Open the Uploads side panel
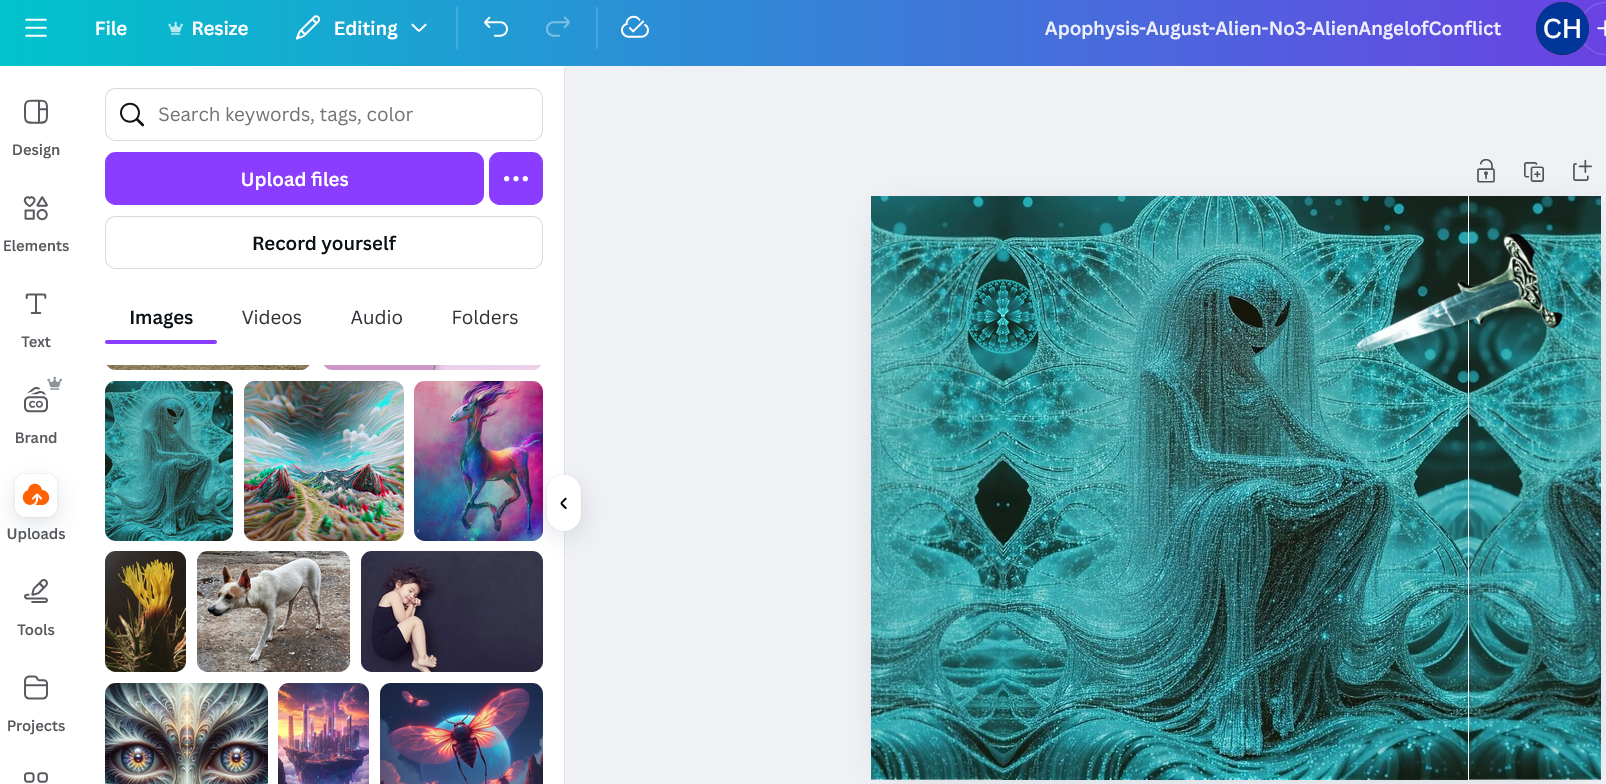The height and width of the screenshot is (784, 1606). click(x=36, y=508)
